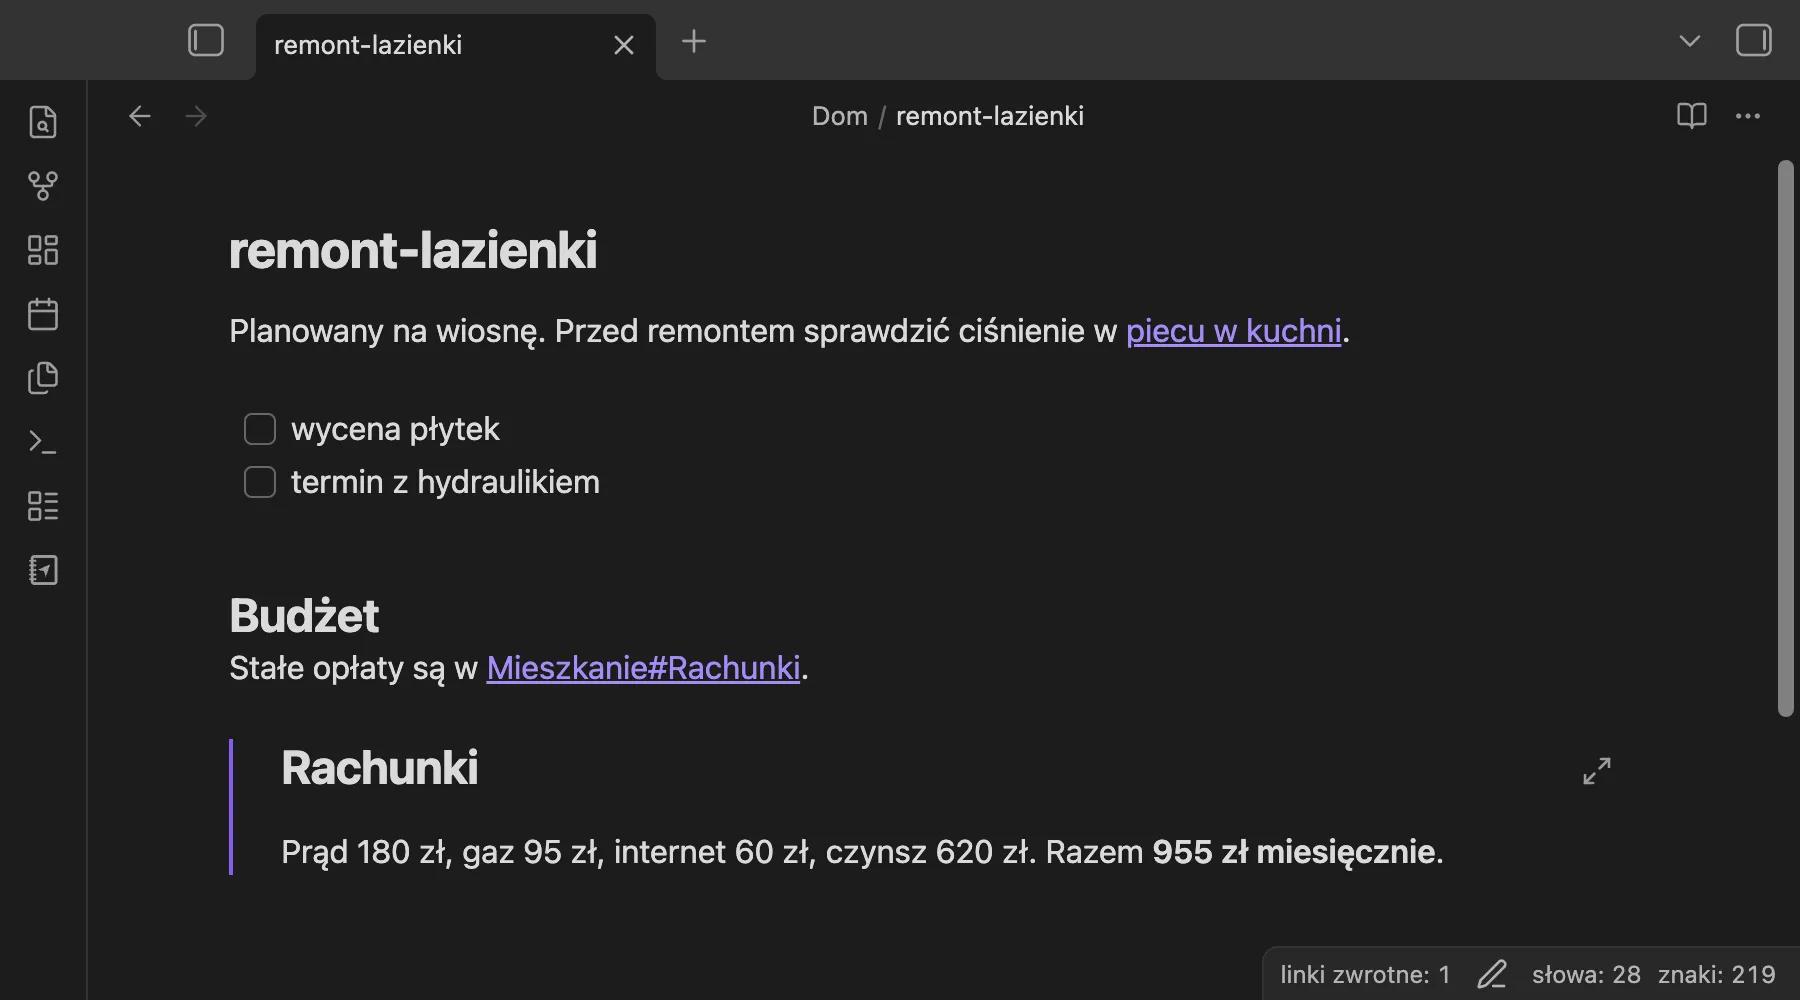This screenshot has width=1800, height=1000.
Task: Click the 955 zł miesięcznie bold text
Action: pyautogui.click(x=1294, y=852)
